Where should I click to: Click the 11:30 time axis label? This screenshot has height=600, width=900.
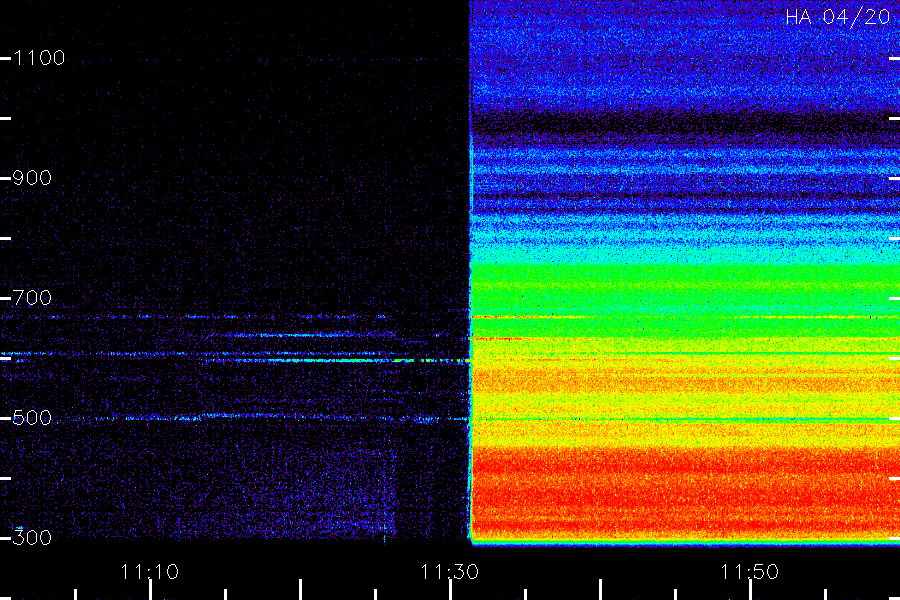449,572
